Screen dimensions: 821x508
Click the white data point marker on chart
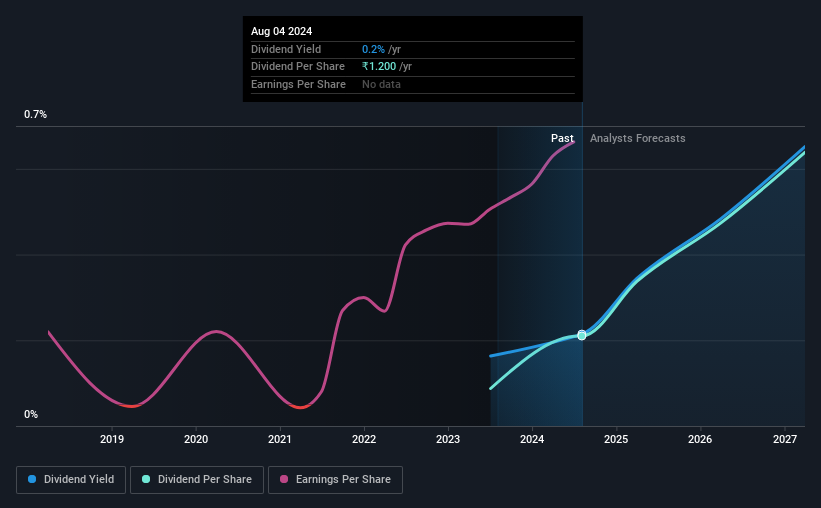coord(582,335)
